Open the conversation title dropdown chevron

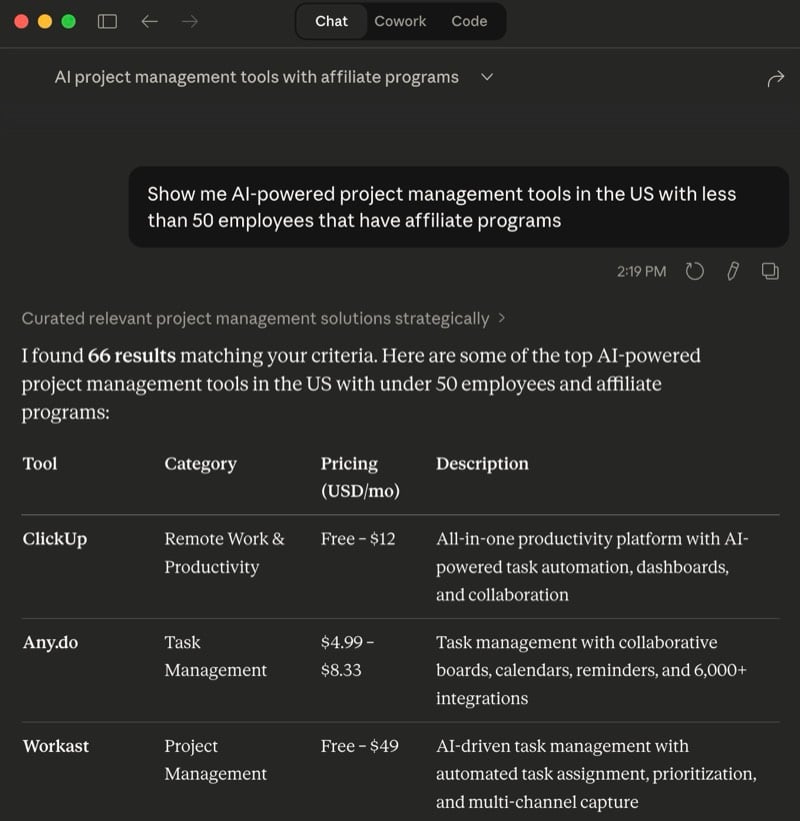click(487, 77)
